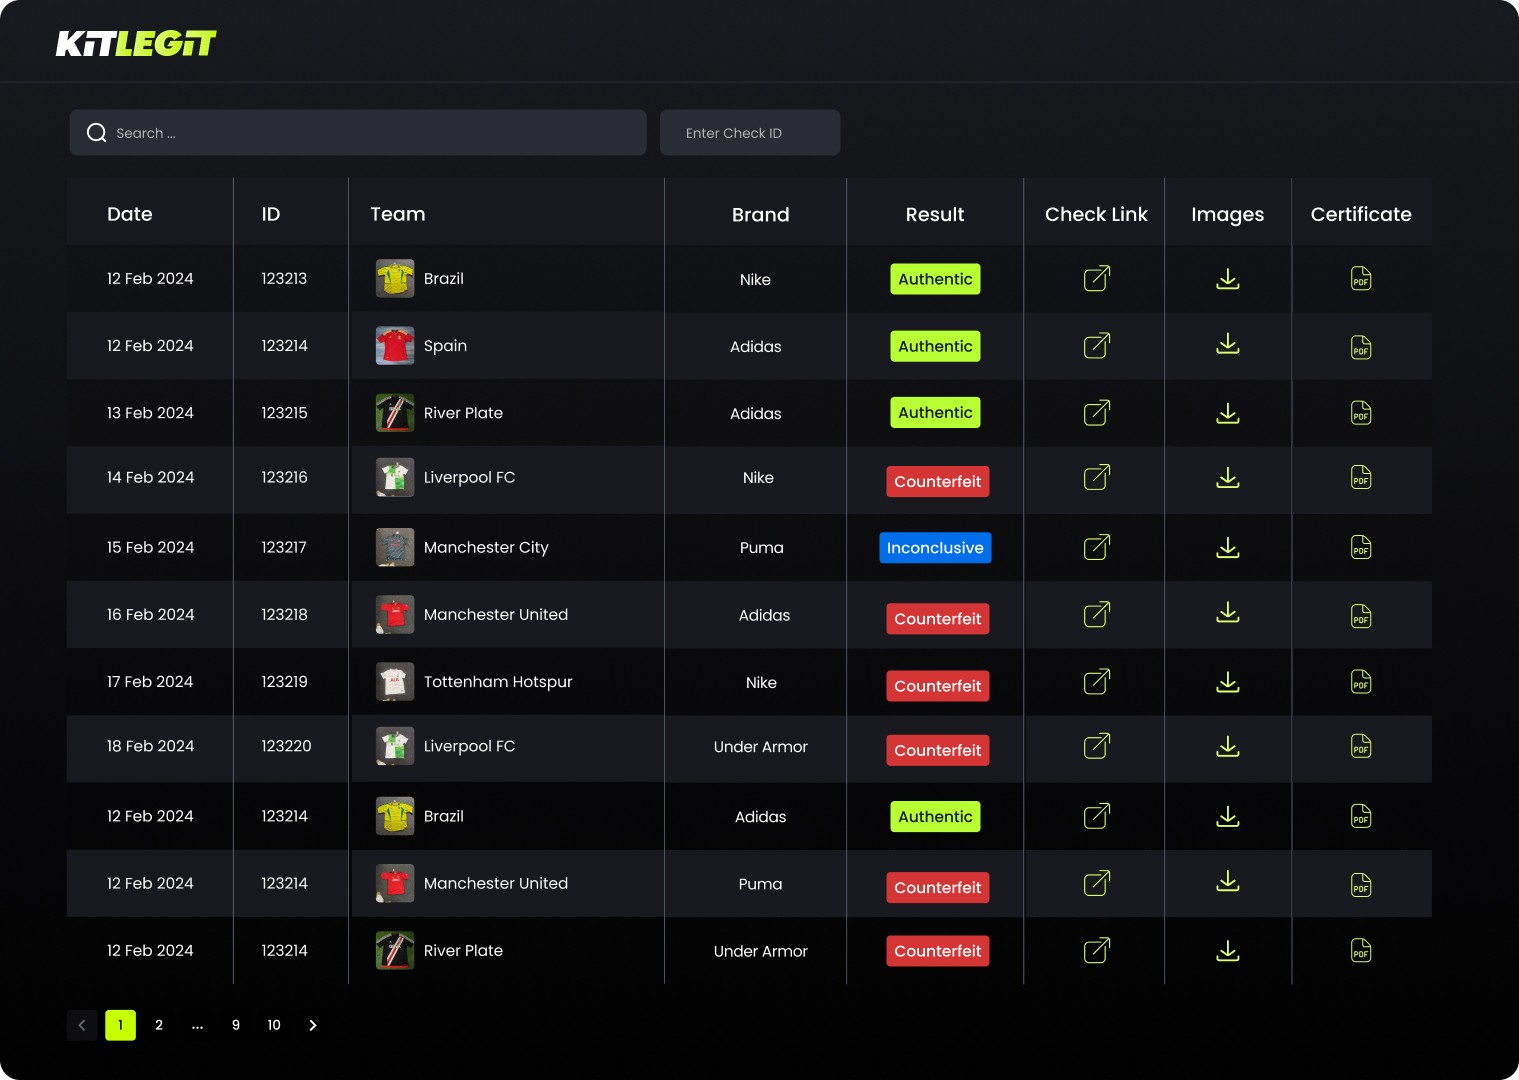Download images for ID 123218
Image resolution: width=1519 pixels, height=1080 pixels.
pos(1228,613)
